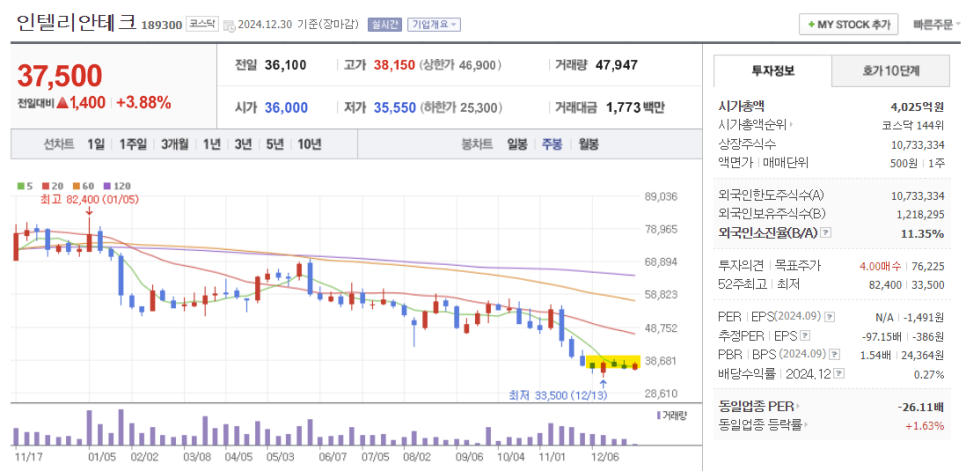This screenshot has height=471, width=966.
Task: Open help icon next to 추정PER EPS
Action: (805, 336)
